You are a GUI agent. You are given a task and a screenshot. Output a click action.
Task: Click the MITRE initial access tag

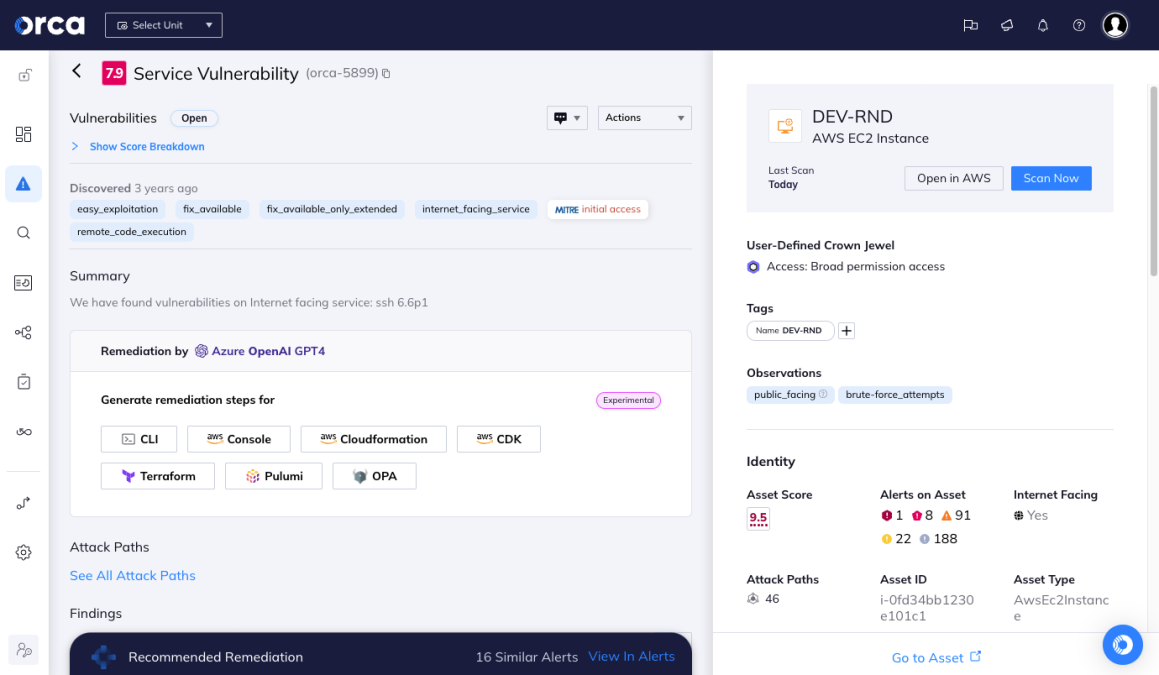click(x=598, y=209)
